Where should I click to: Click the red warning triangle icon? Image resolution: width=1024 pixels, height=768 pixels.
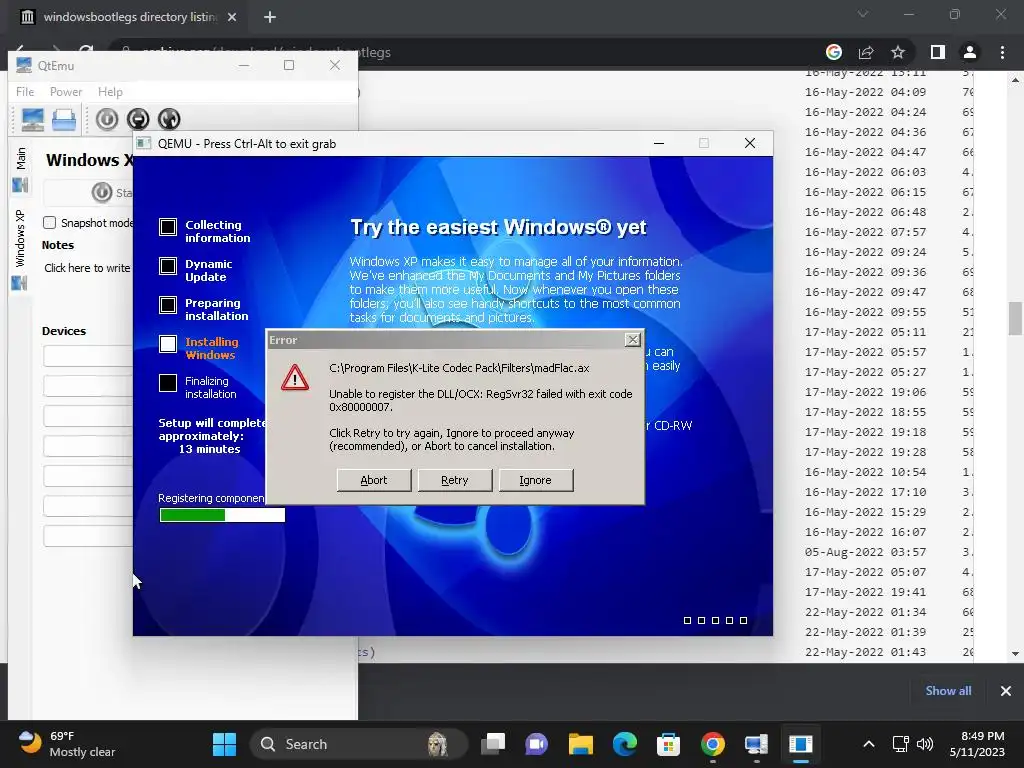295,377
